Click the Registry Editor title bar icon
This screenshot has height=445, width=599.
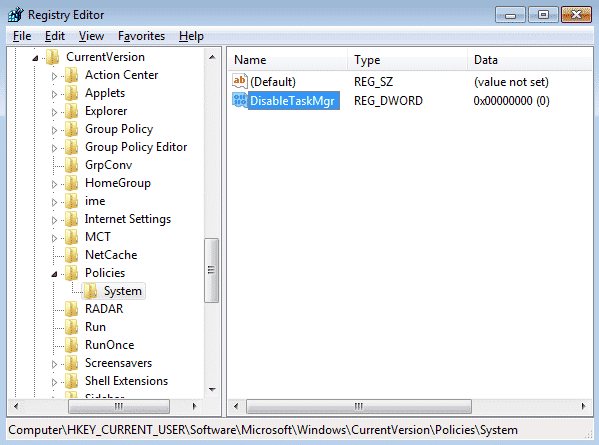[16, 15]
